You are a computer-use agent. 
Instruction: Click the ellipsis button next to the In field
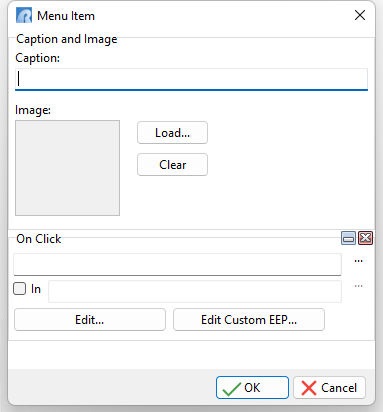[x=358, y=286]
